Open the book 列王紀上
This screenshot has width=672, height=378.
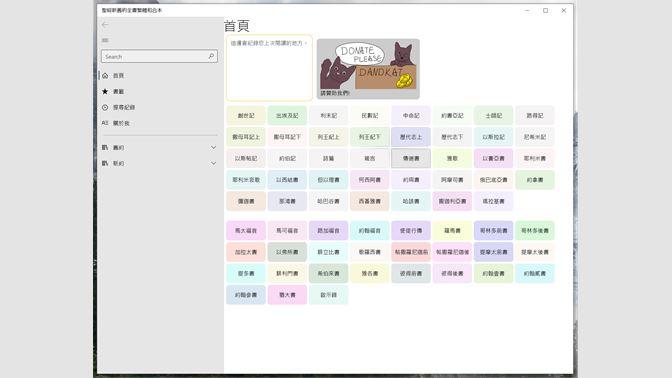[x=329, y=137]
